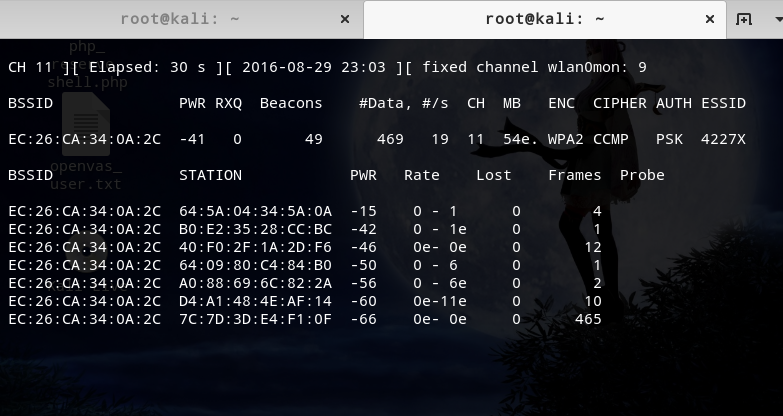This screenshot has width=783, height=416.
Task: Click the power value -15
Action: [364, 211]
